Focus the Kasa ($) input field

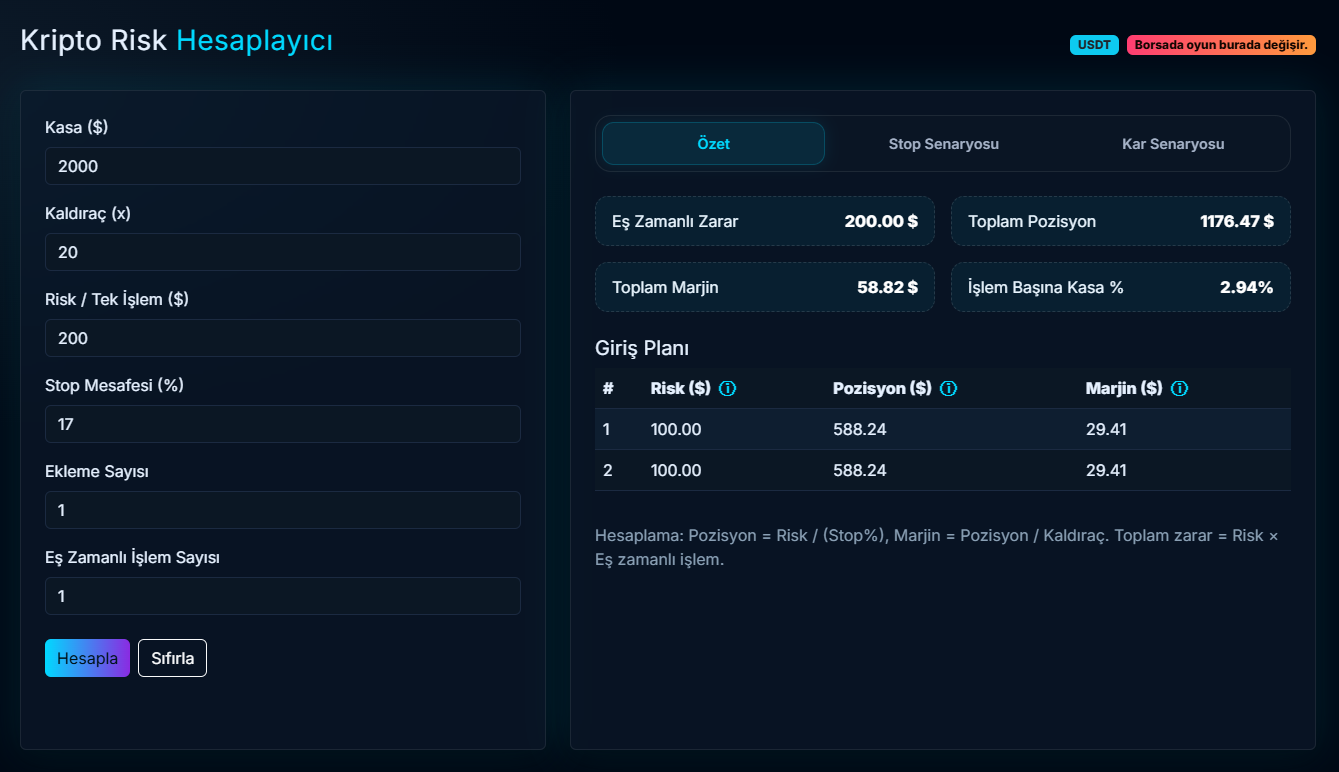point(283,166)
